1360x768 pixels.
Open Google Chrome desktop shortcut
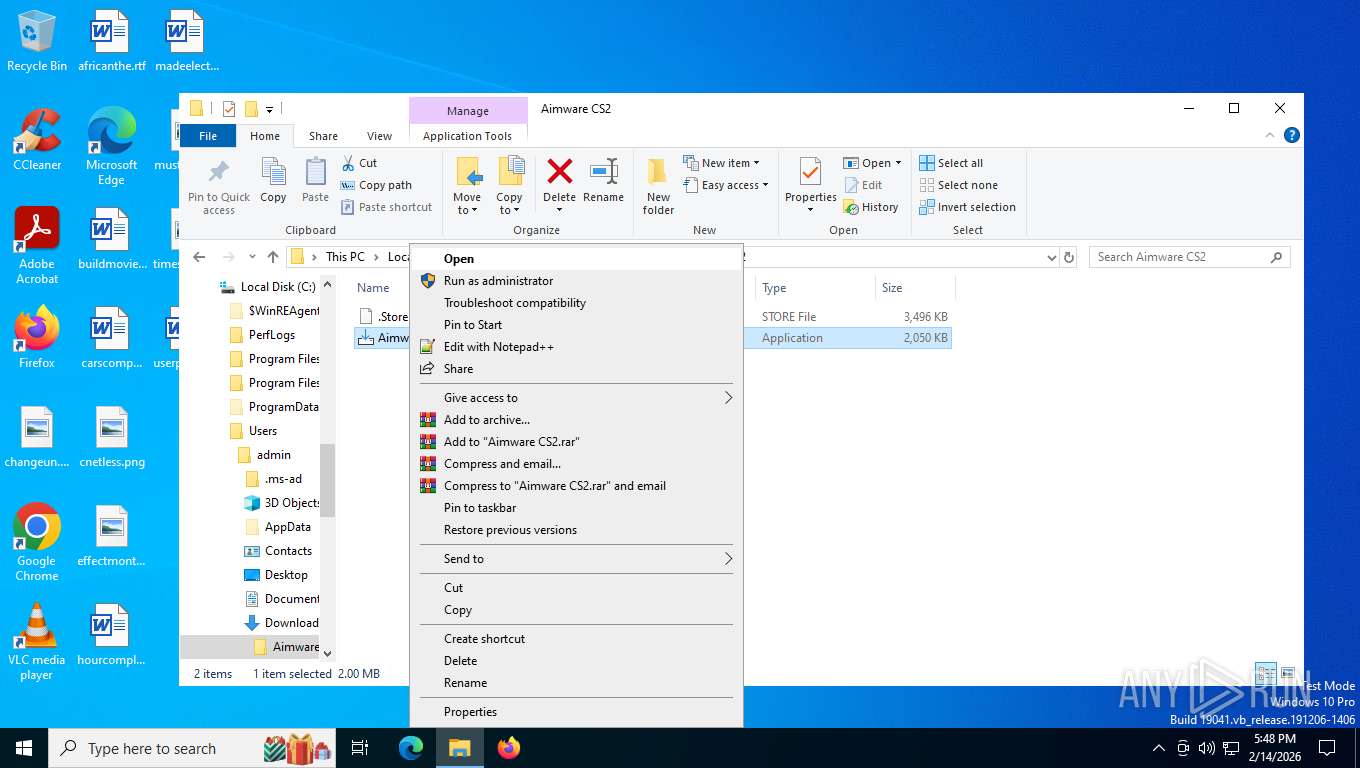click(x=37, y=542)
